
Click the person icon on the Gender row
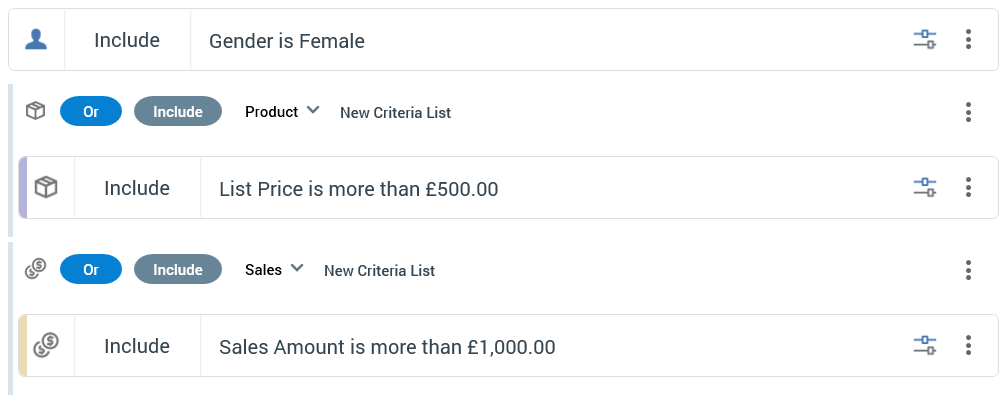coord(37,40)
